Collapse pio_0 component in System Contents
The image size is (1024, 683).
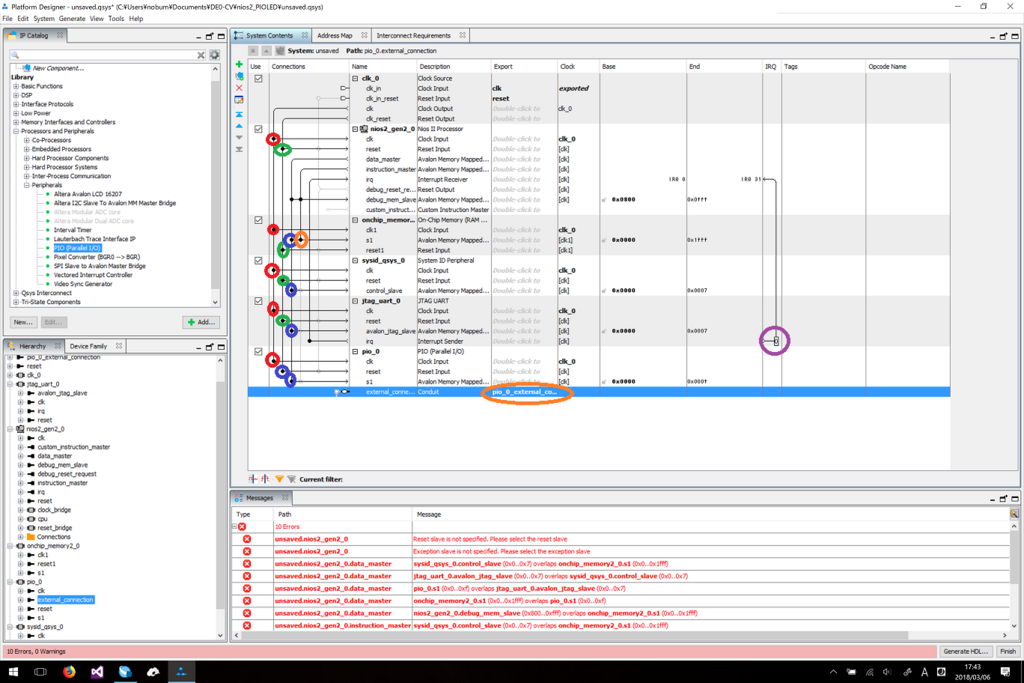(x=355, y=351)
